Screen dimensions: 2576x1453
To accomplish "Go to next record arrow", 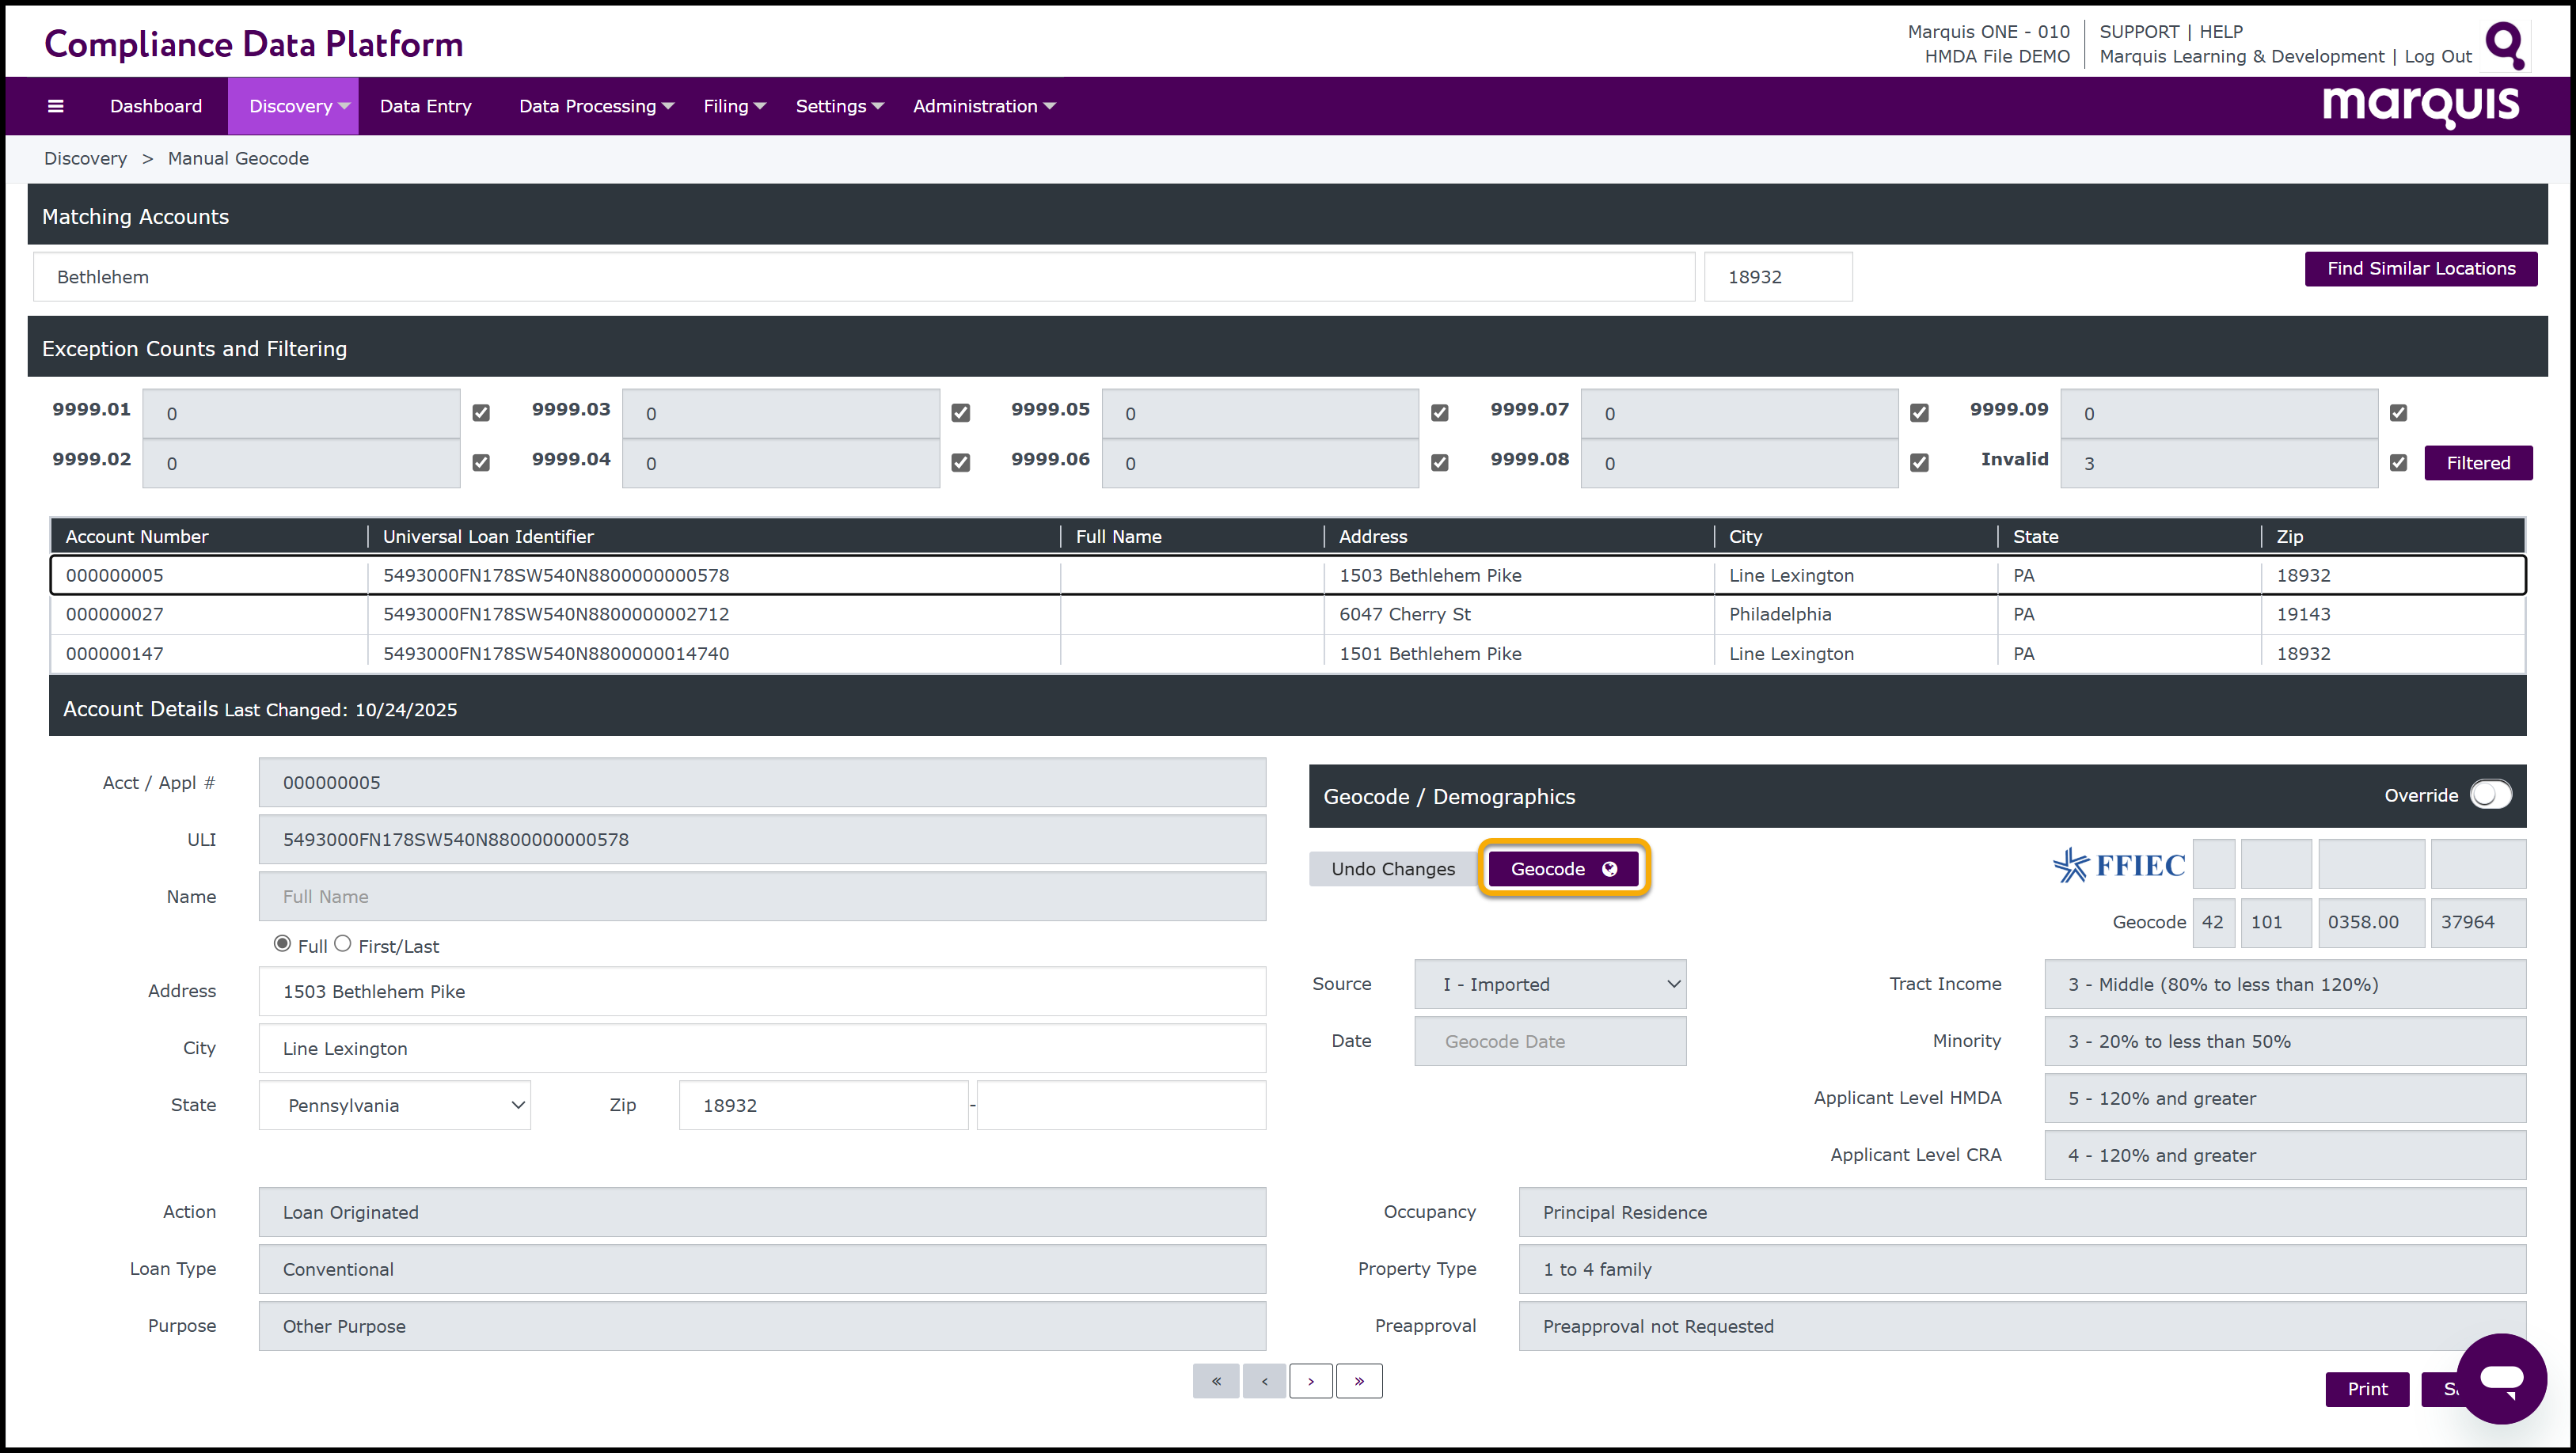I will click(1310, 1381).
